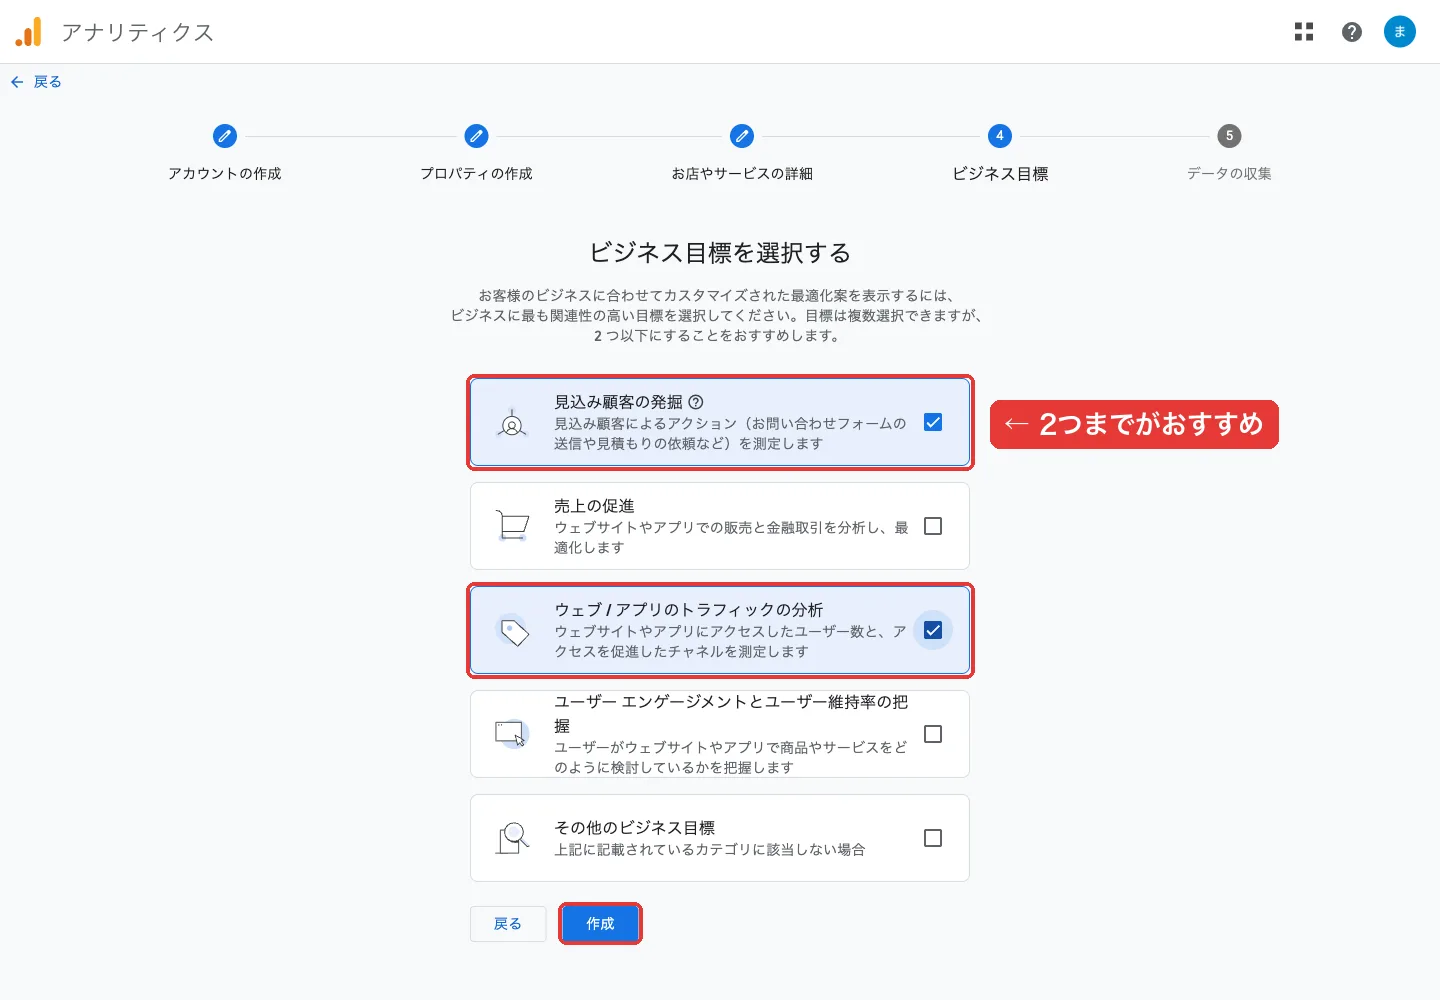Click the アナリティクス product name

pyautogui.click(x=138, y=33)
